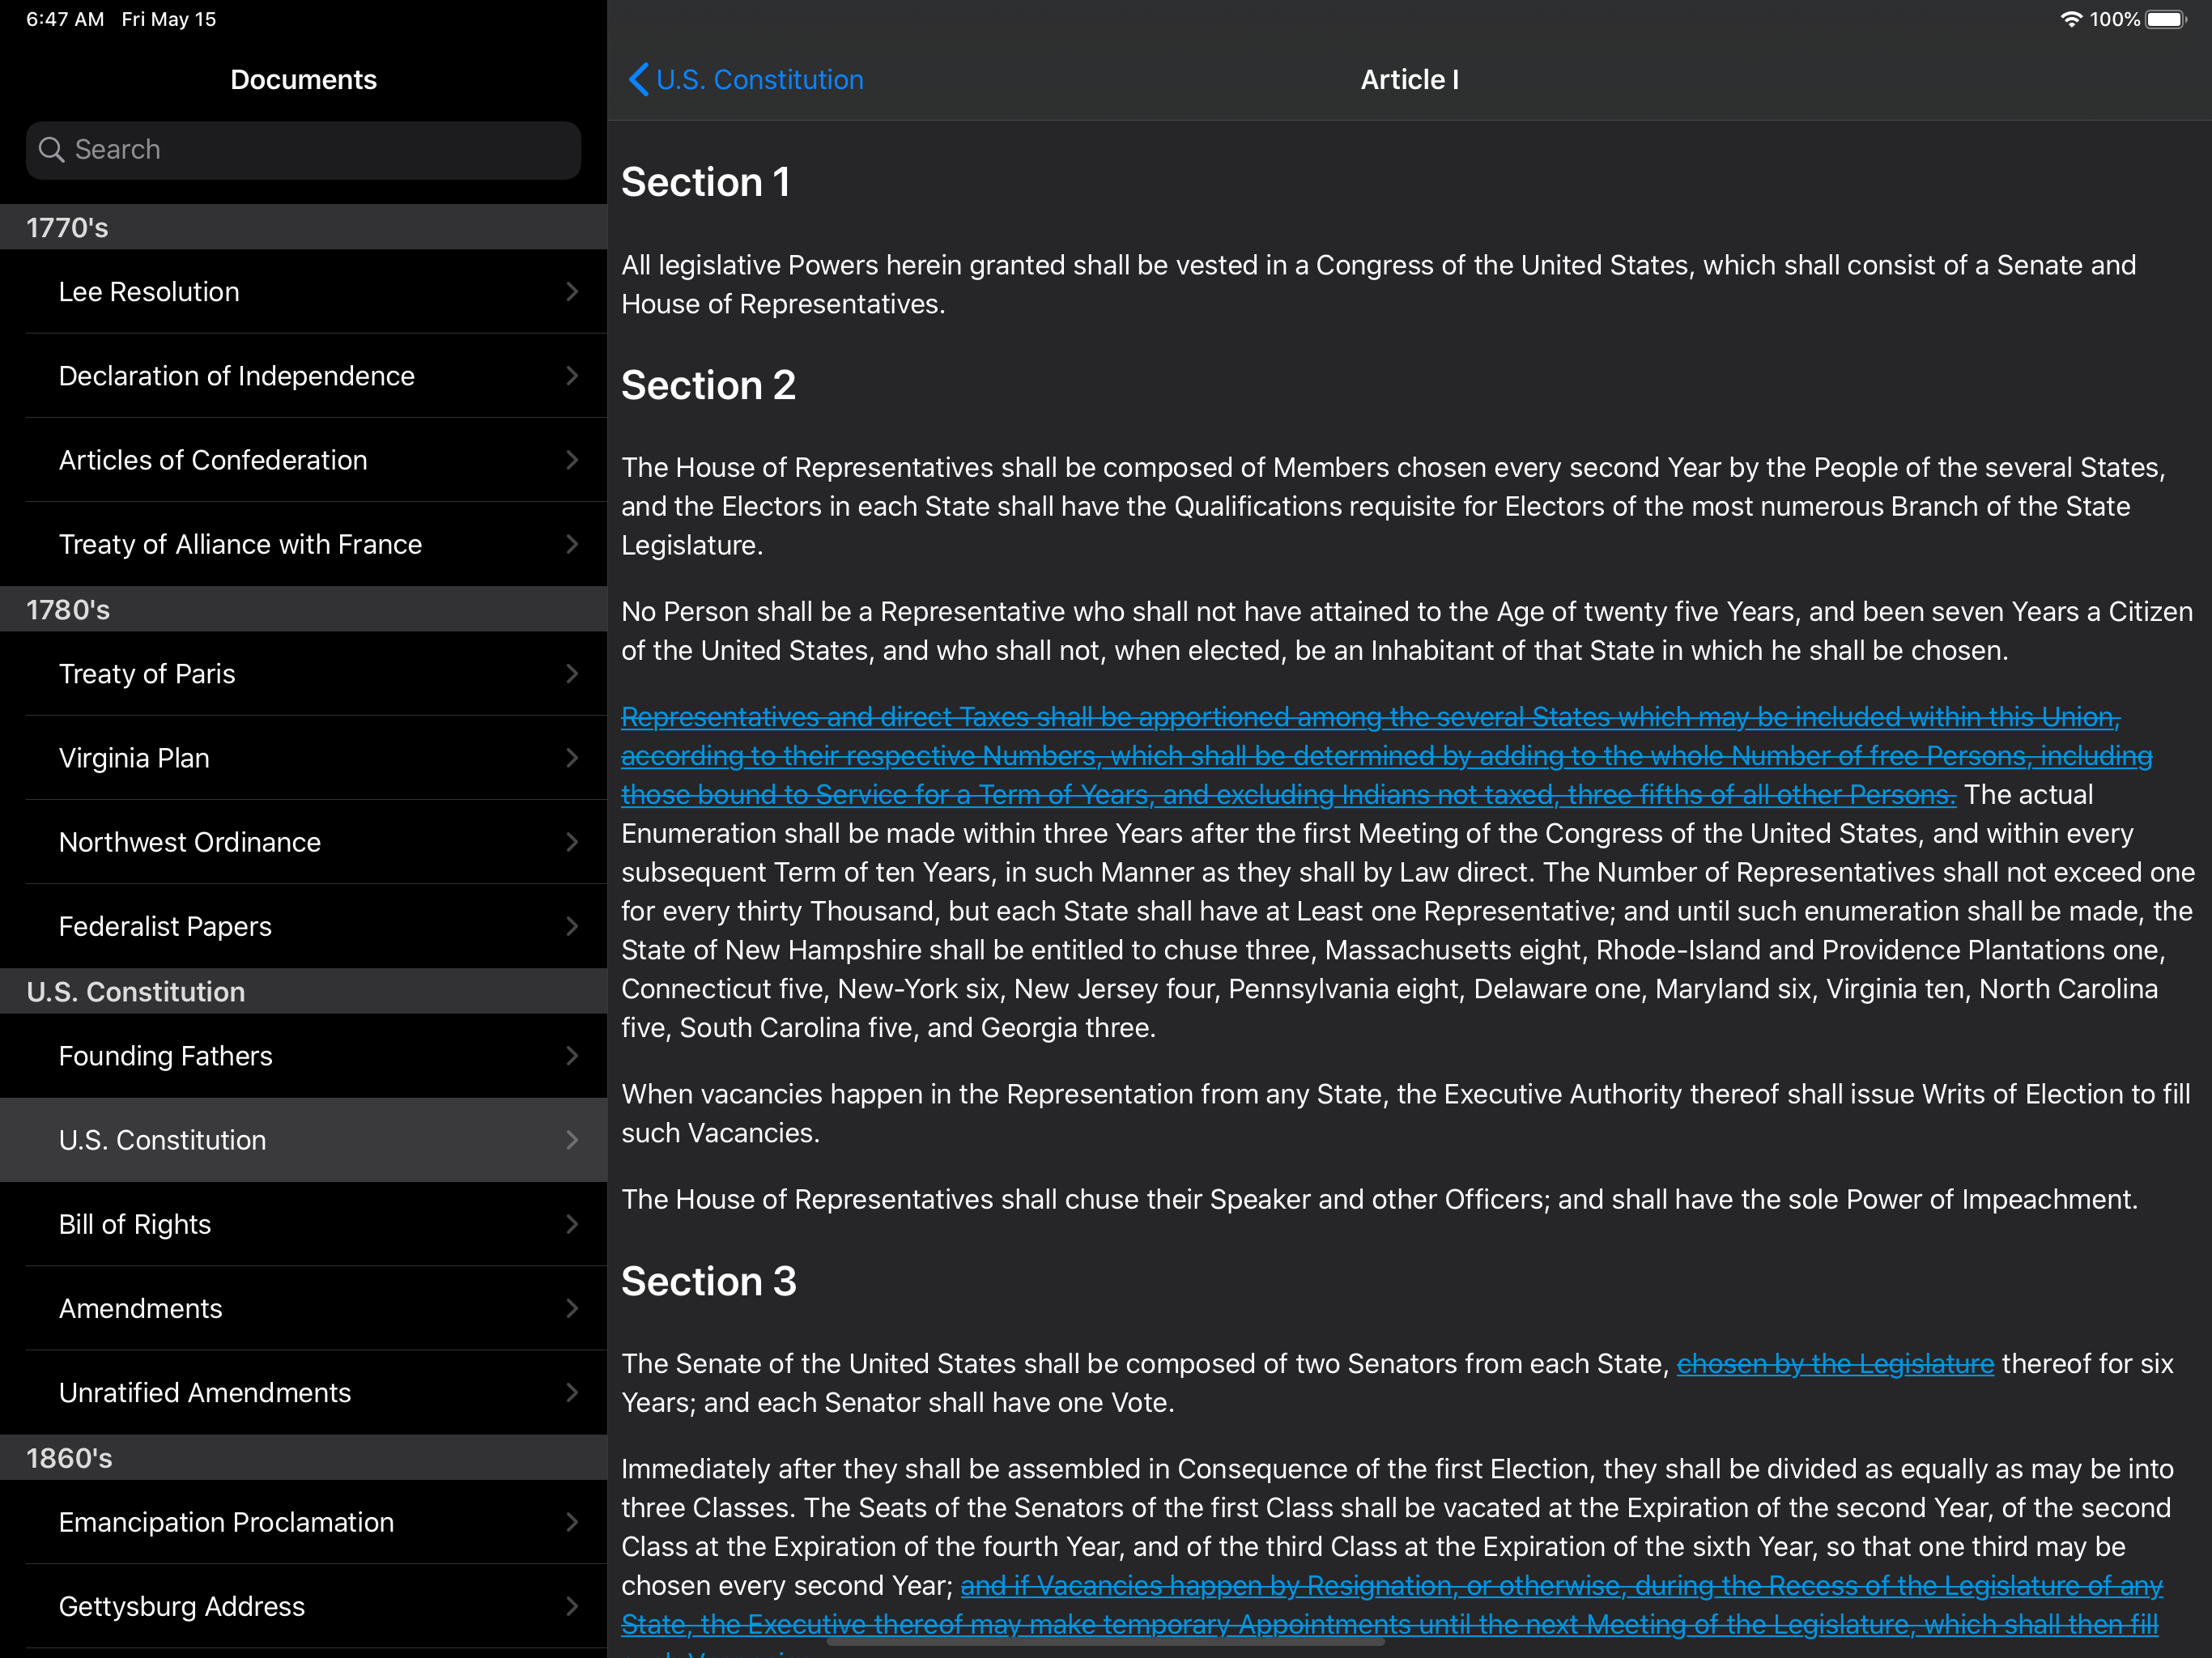Tap chevron beside Virginia Plan
This screenshot has height=1658, width=2212.
(x=572, y=757)
